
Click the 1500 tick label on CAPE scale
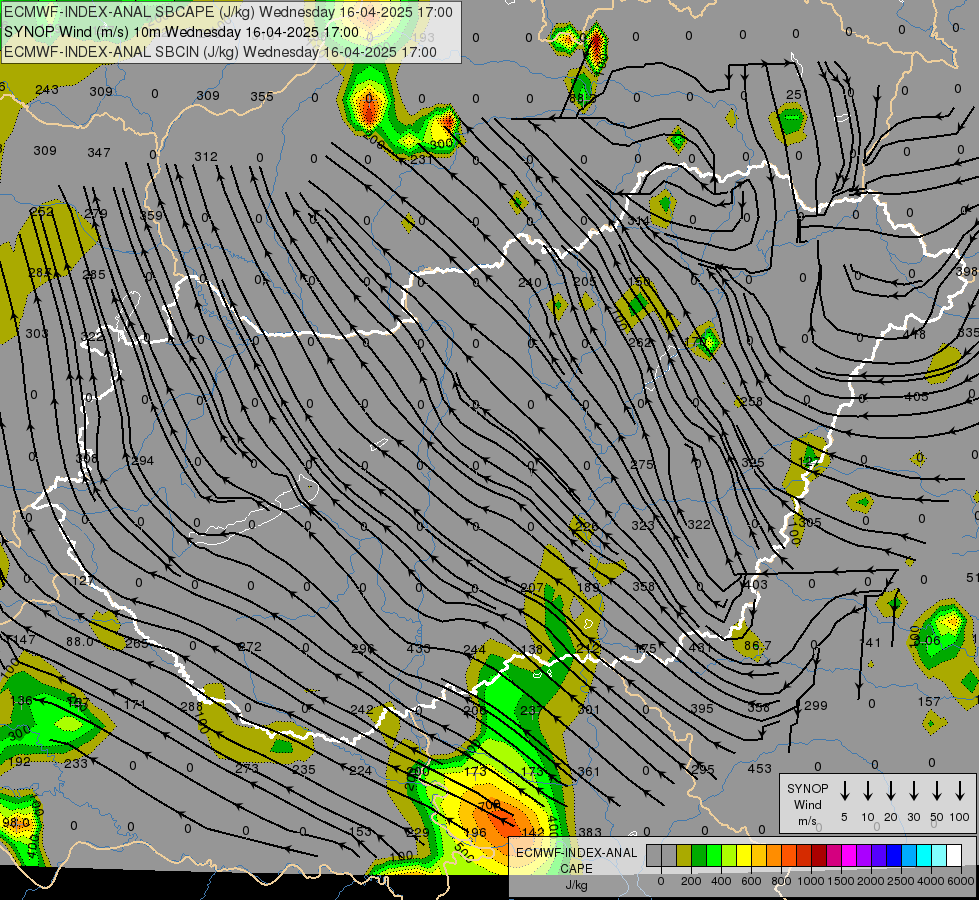[x=841, y=881]
